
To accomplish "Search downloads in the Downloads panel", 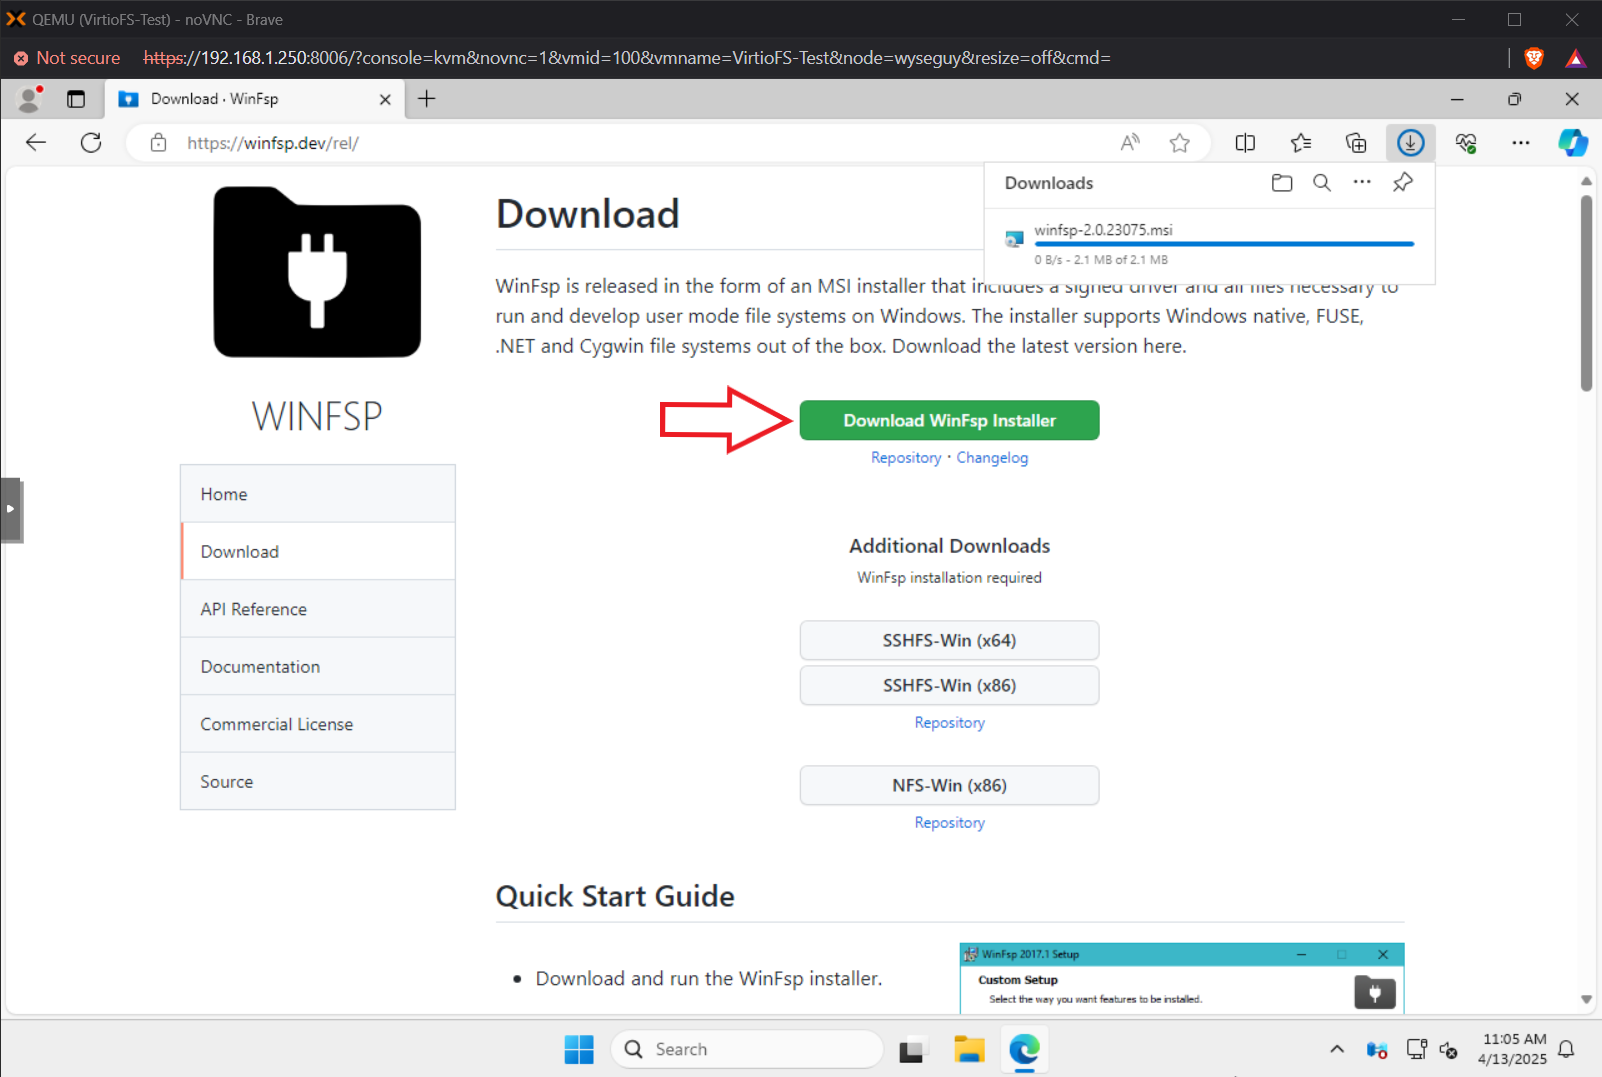I will (1322, 182).
